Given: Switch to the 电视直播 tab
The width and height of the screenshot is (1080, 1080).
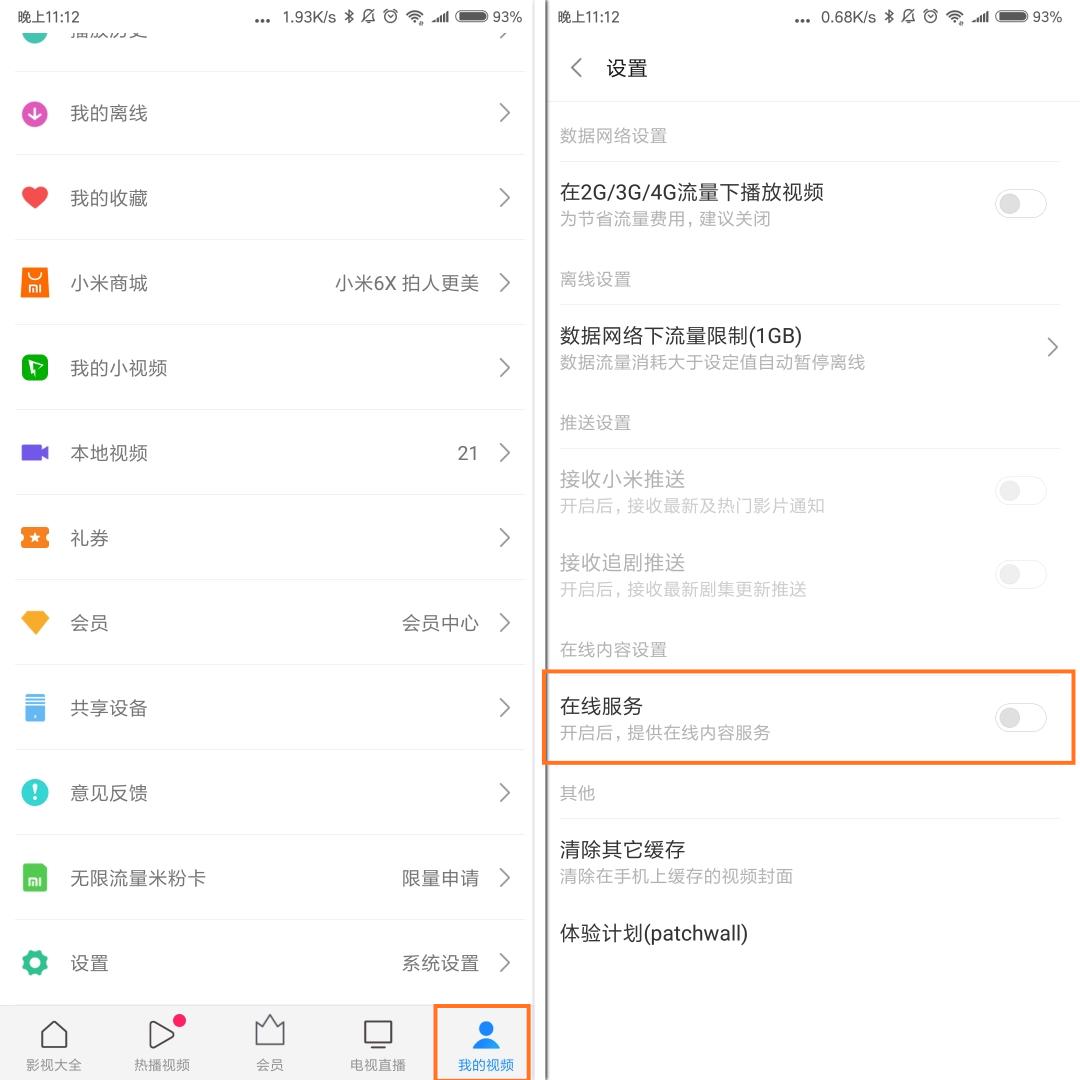Looking at the screenshot, I should (377, 1043).
